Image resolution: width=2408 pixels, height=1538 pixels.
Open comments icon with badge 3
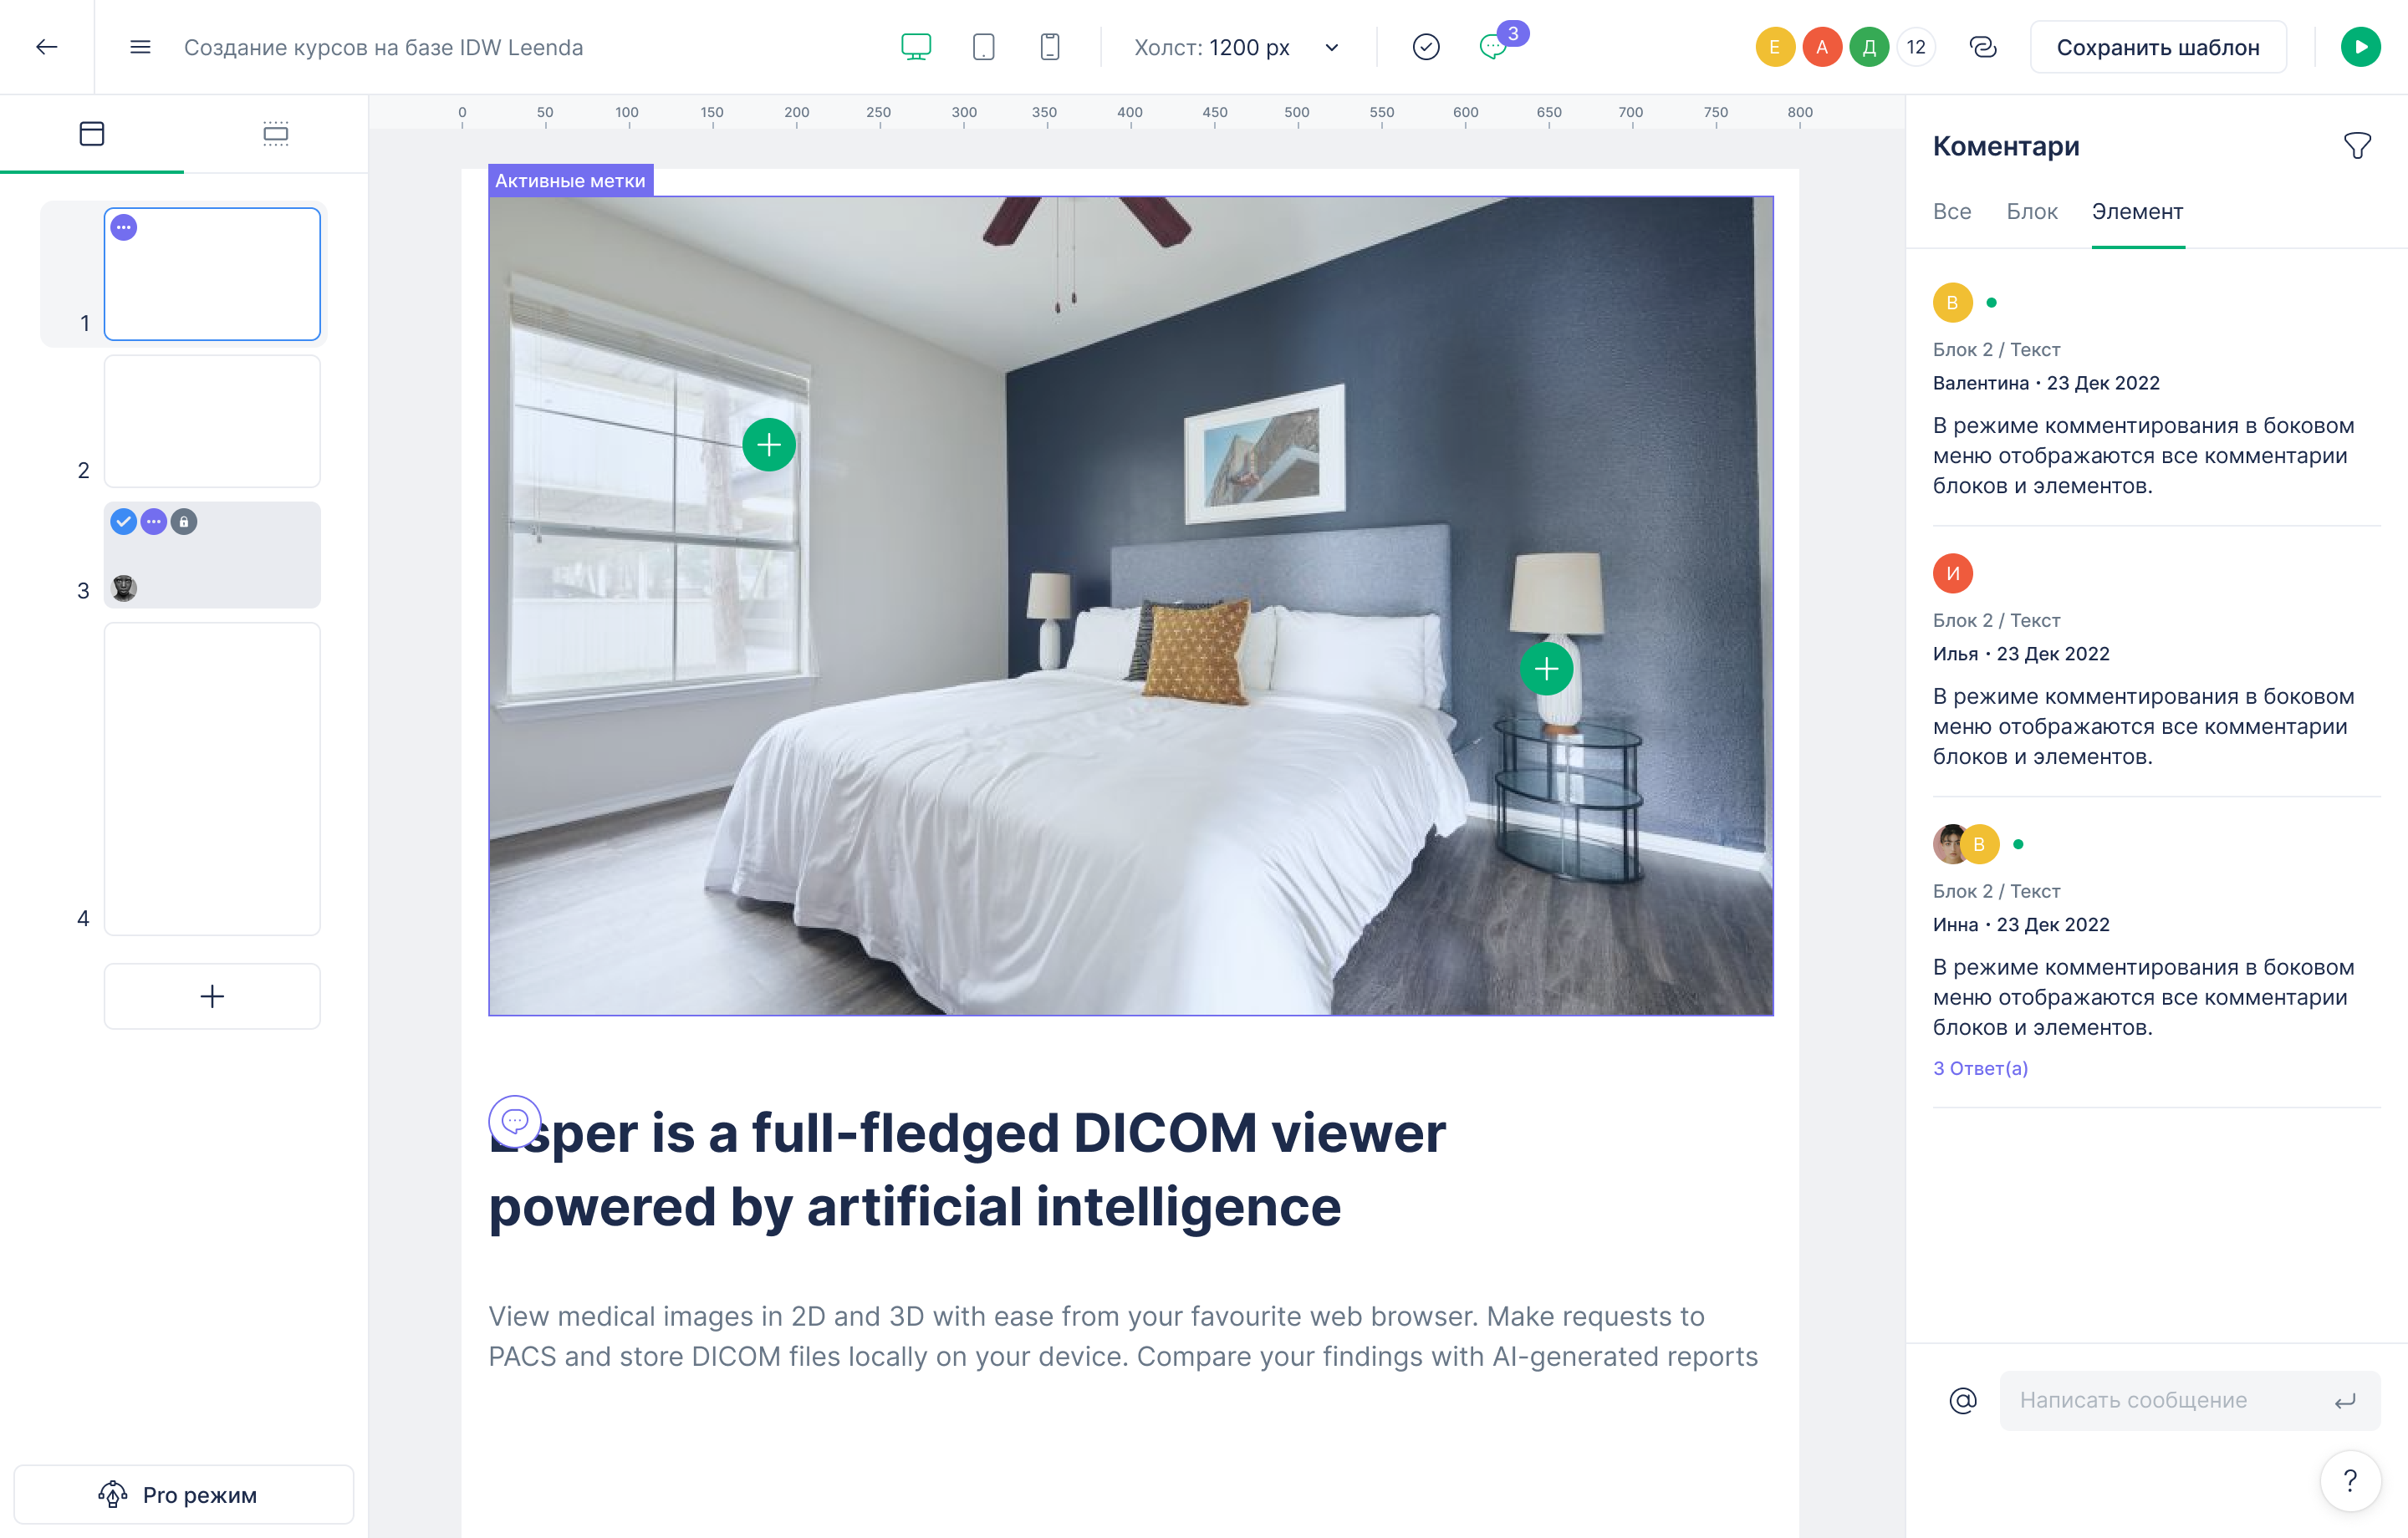point(1493,47)
